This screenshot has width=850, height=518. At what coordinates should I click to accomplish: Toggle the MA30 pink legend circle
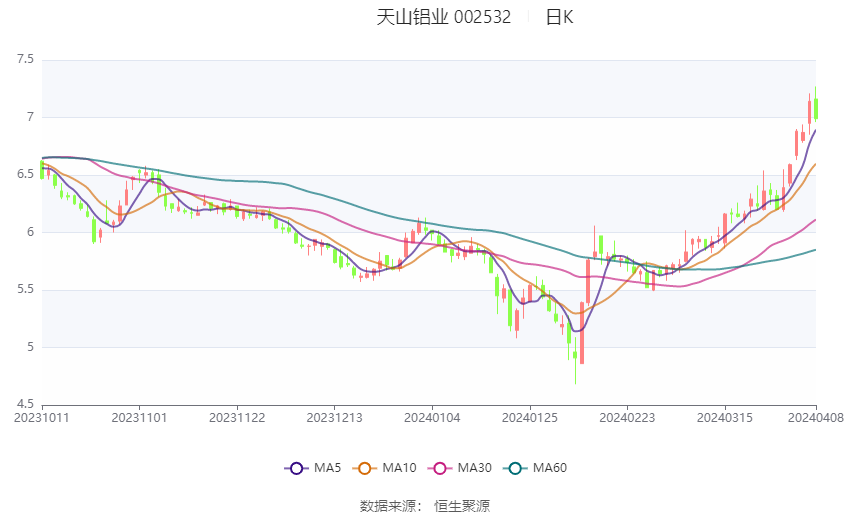pyautogui.click(x=440, y=468)
